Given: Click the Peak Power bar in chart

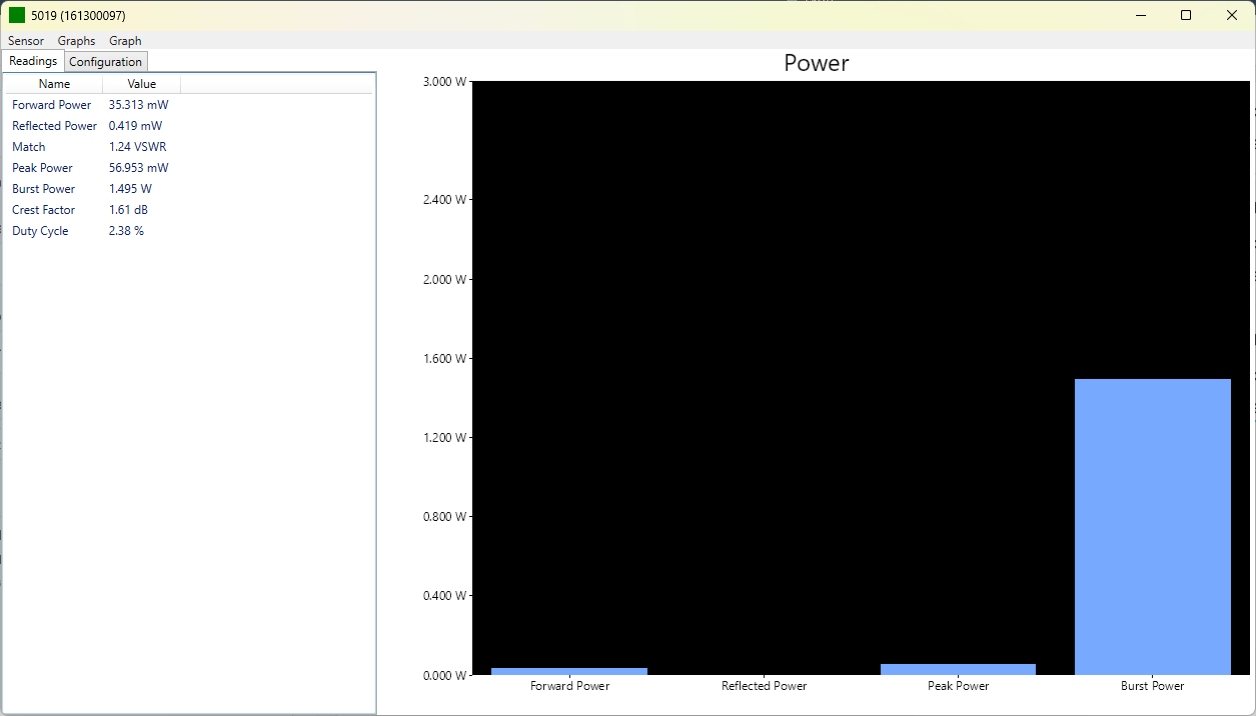Looking at the screenshot, I should (958, 669).
